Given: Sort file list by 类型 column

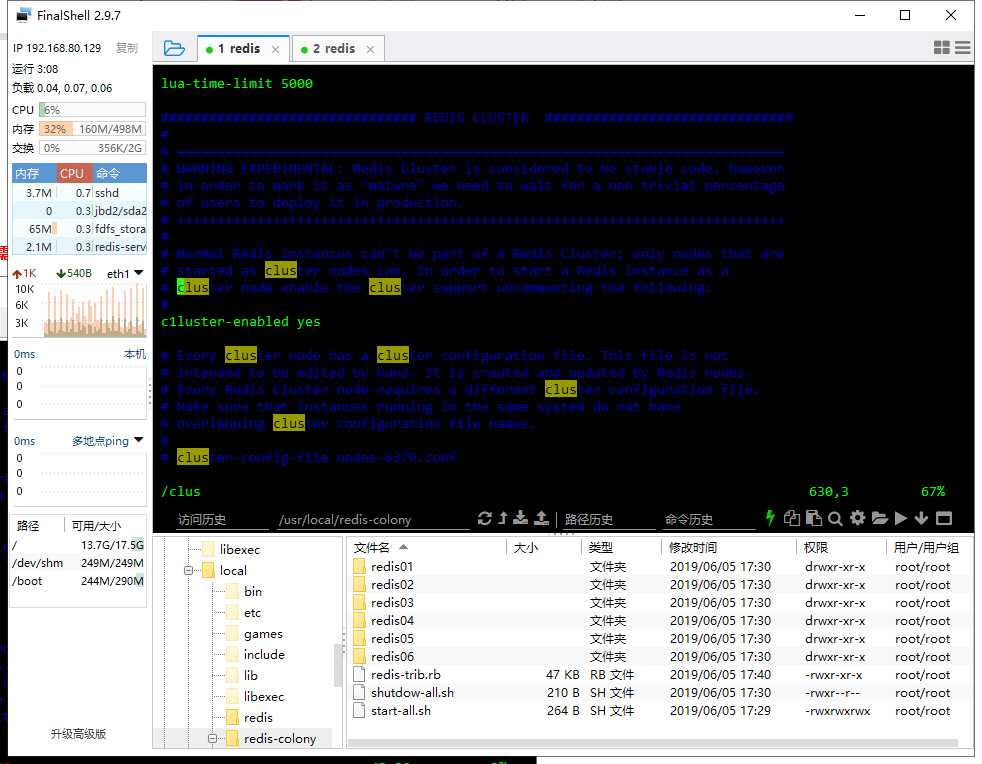Looking at the screenshot, I should pyautogui.click(x=621, y=547).
